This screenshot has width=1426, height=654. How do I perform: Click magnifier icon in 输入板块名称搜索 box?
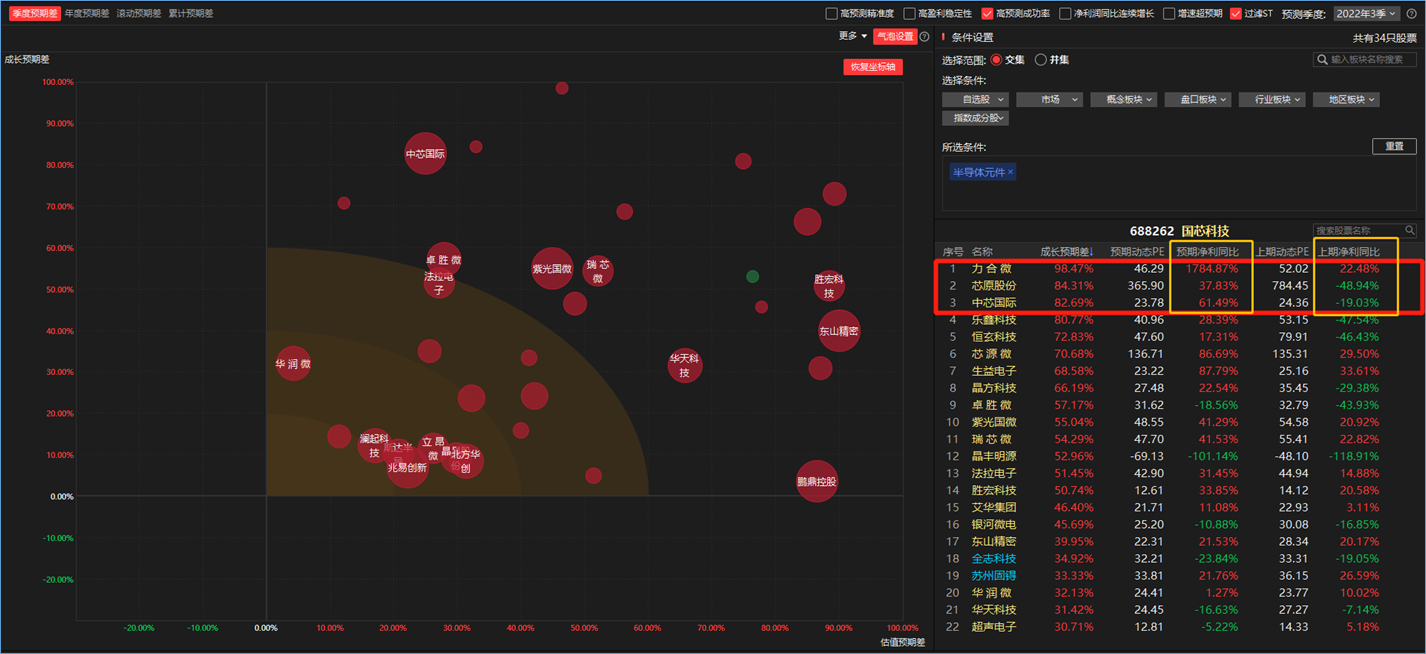(1322, 60)
